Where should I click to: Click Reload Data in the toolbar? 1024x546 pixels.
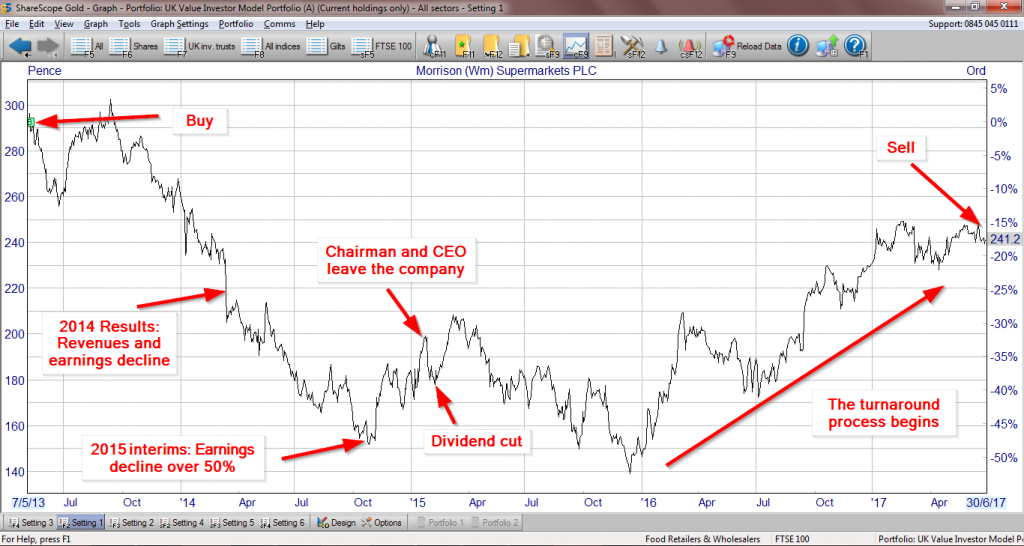pos(747,46)
